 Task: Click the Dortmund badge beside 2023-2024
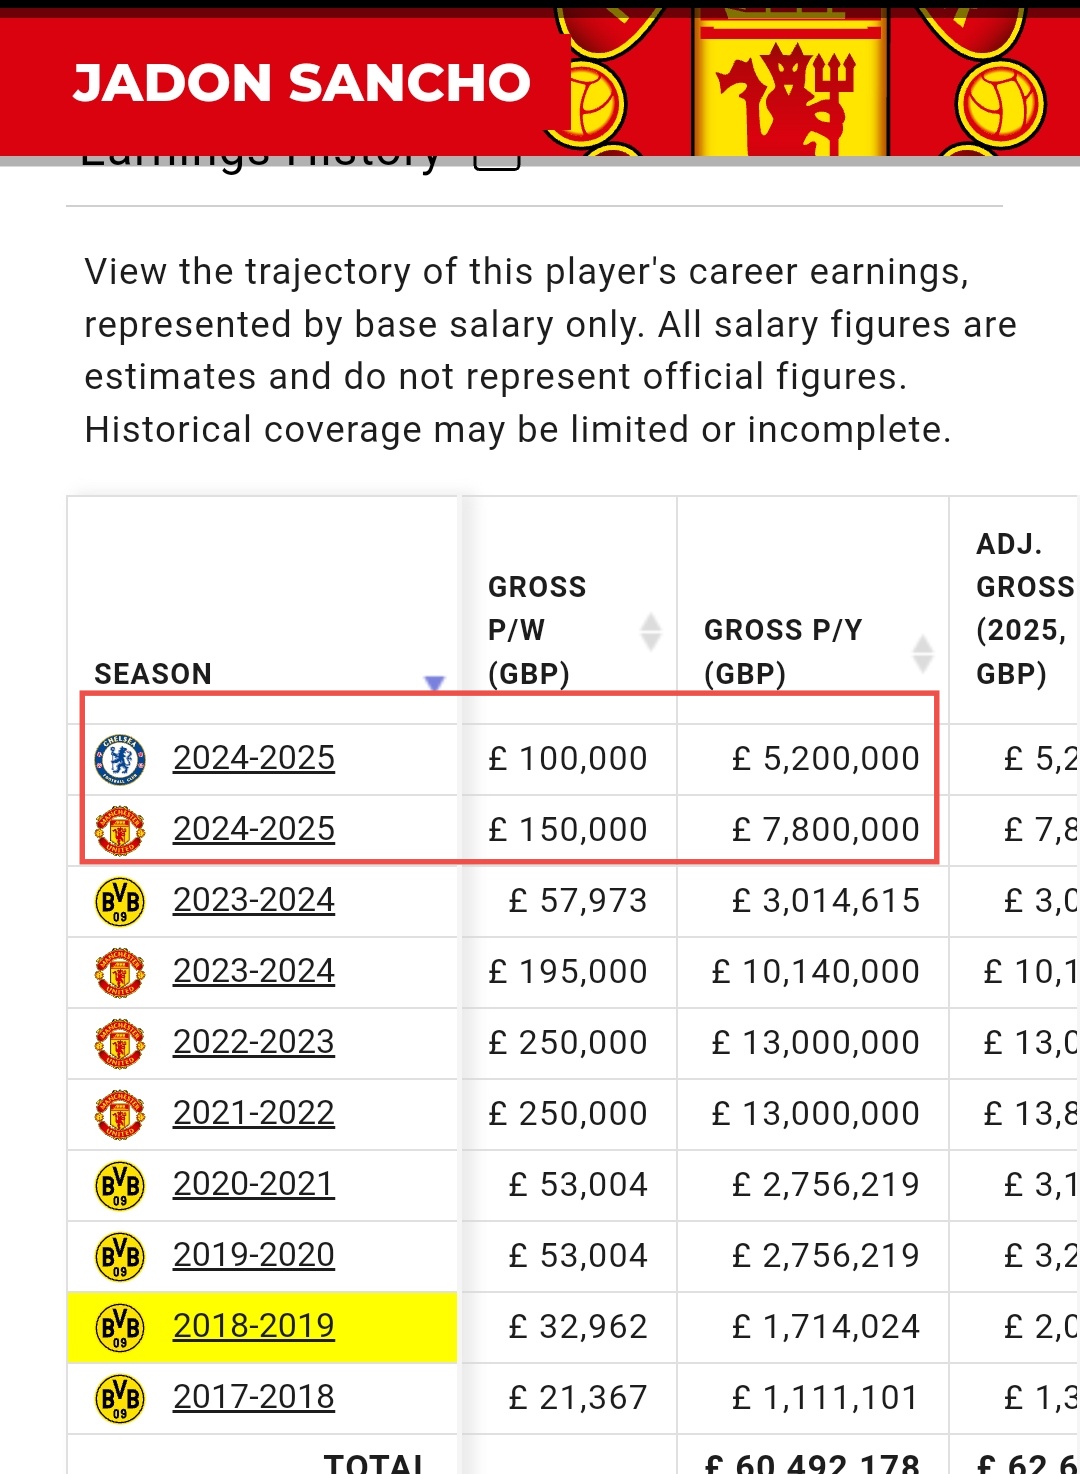coord(120,902)
